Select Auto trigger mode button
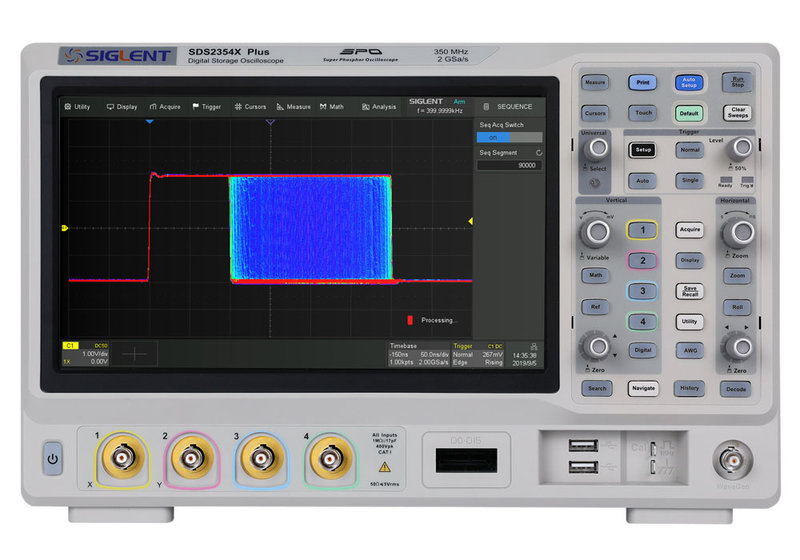The height and width of the screenshot is (560, 800). [x=642, y=181]
